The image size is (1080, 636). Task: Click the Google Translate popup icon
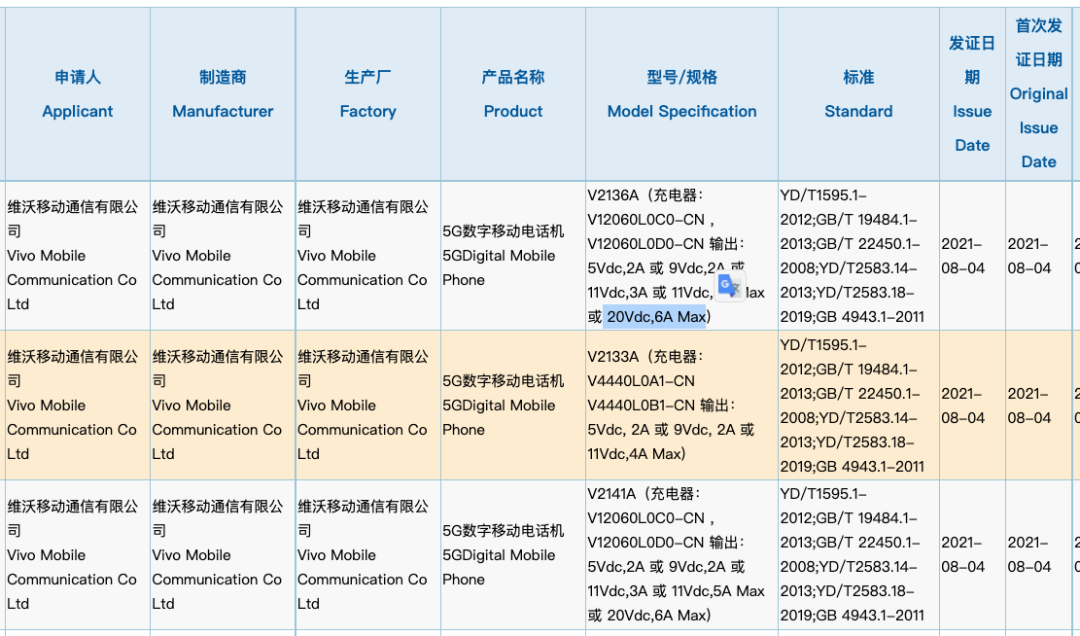pyautogui.click(x=730, y=286)
